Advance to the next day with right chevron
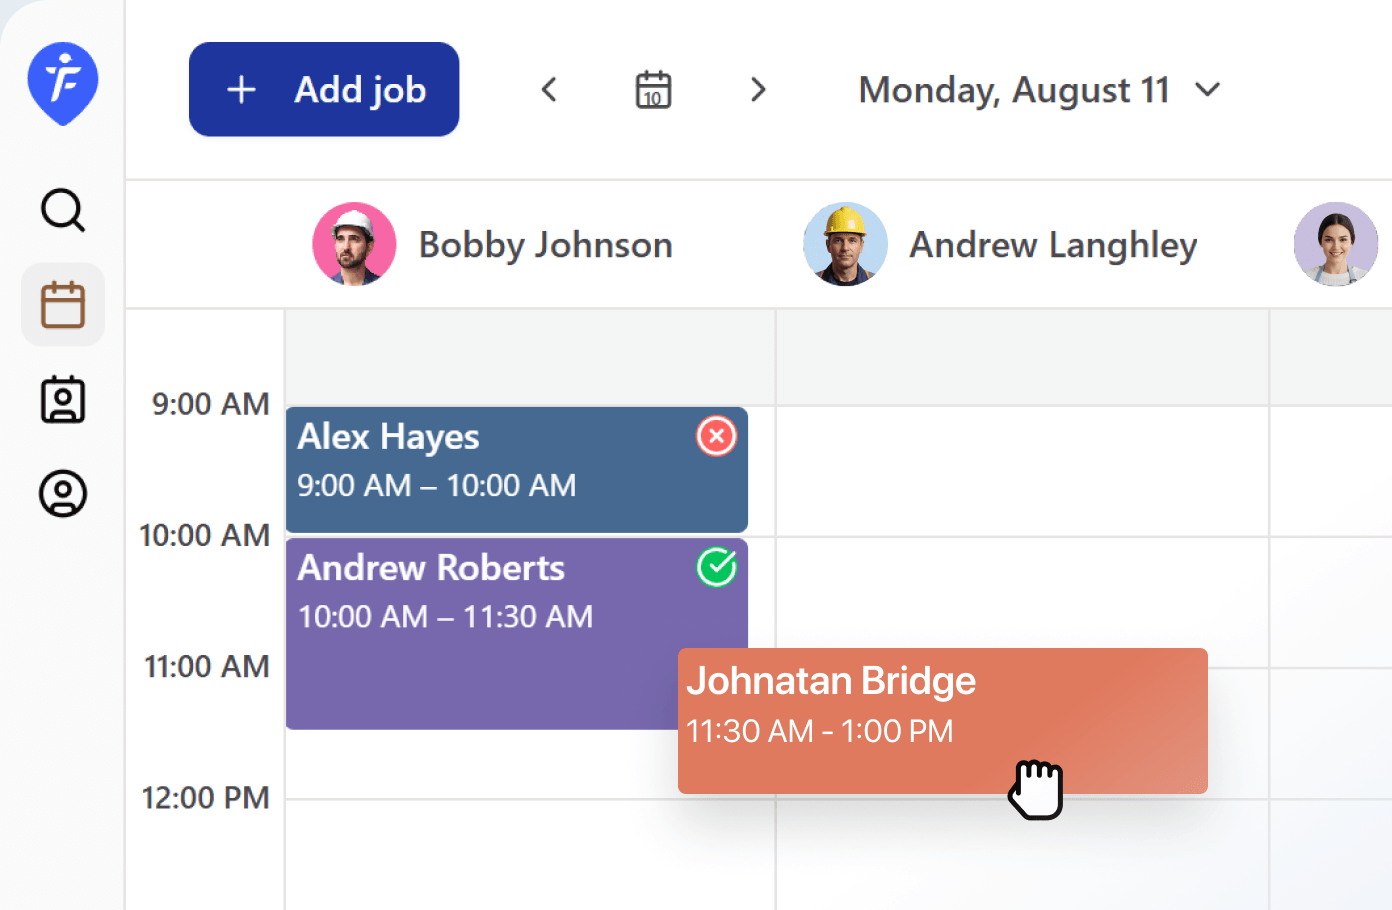 [757, 89]
